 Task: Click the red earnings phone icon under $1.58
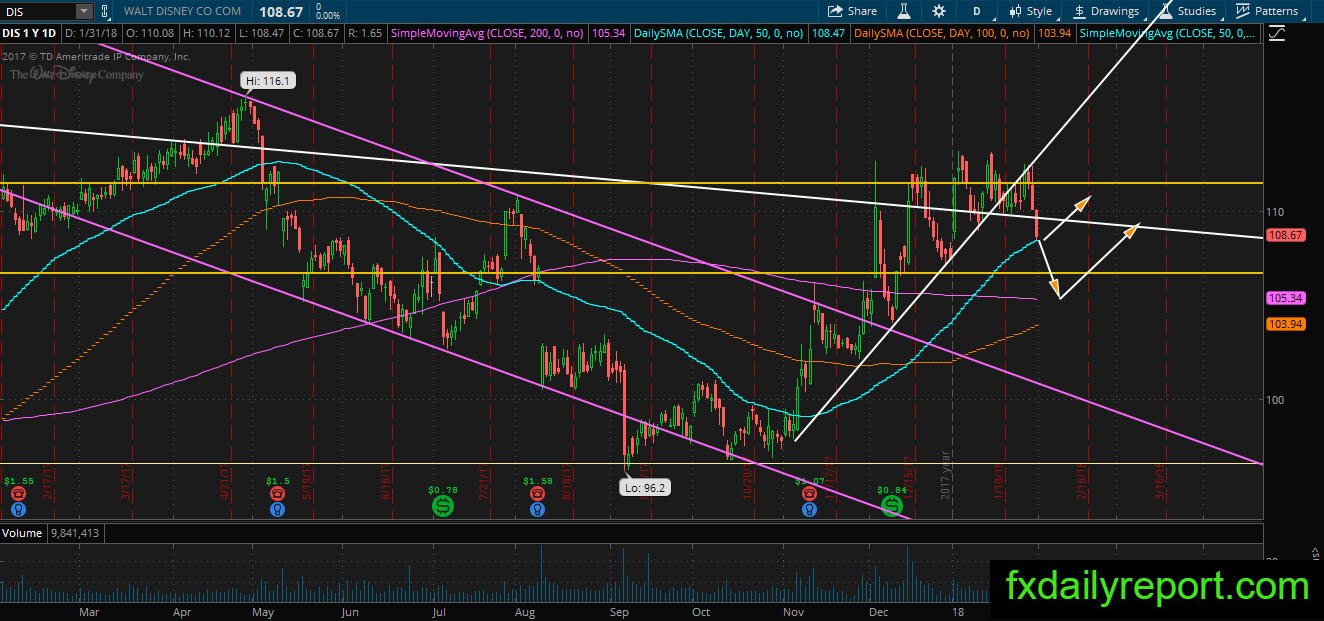(x=538, y=493)
